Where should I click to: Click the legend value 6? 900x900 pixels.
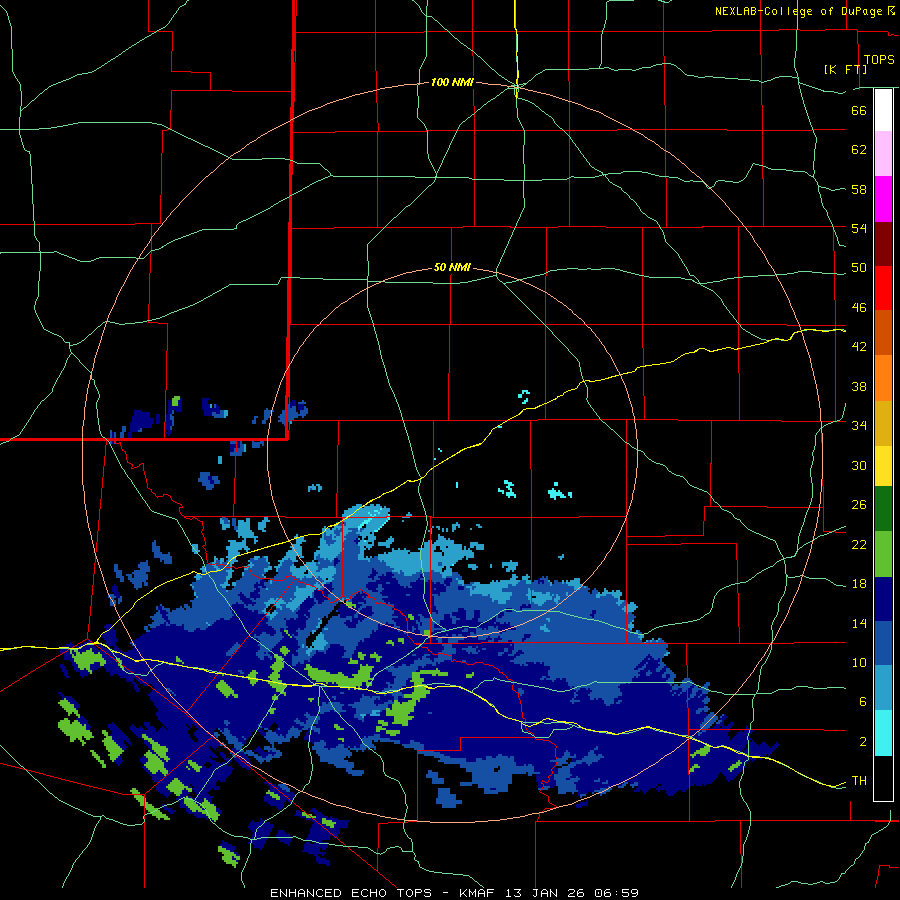863,702
